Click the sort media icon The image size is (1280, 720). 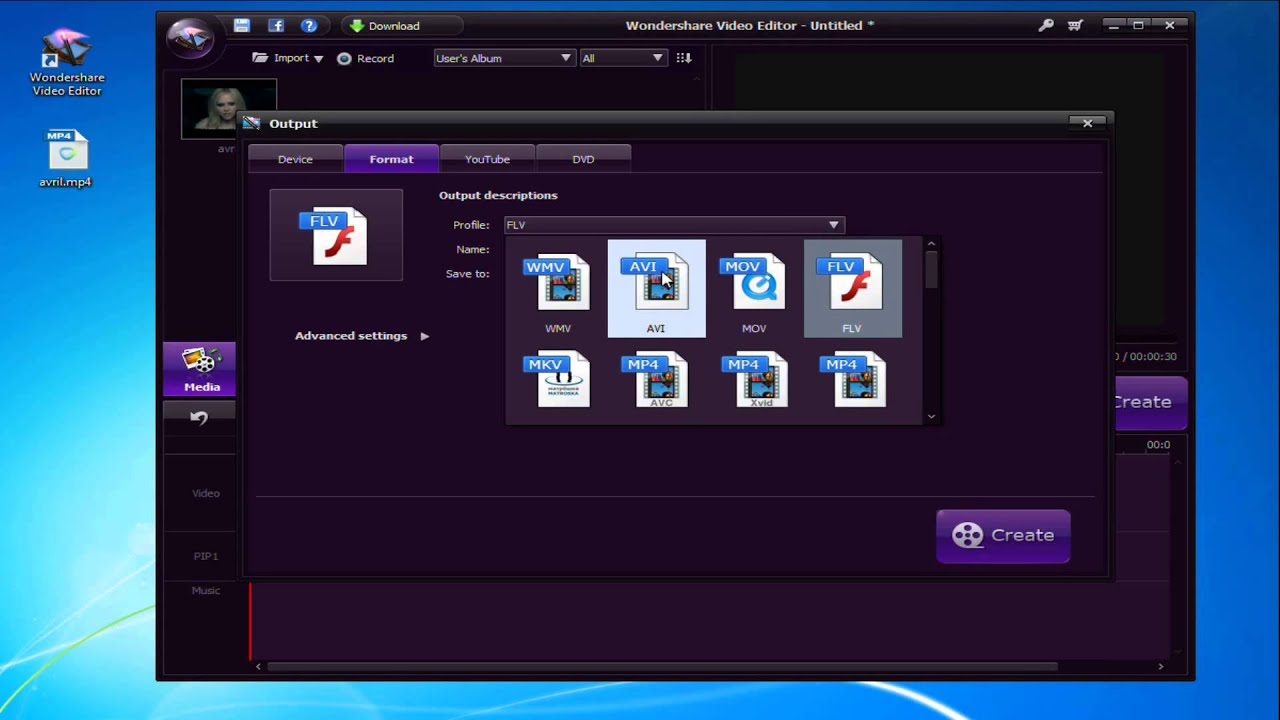[x=684, y=58]
